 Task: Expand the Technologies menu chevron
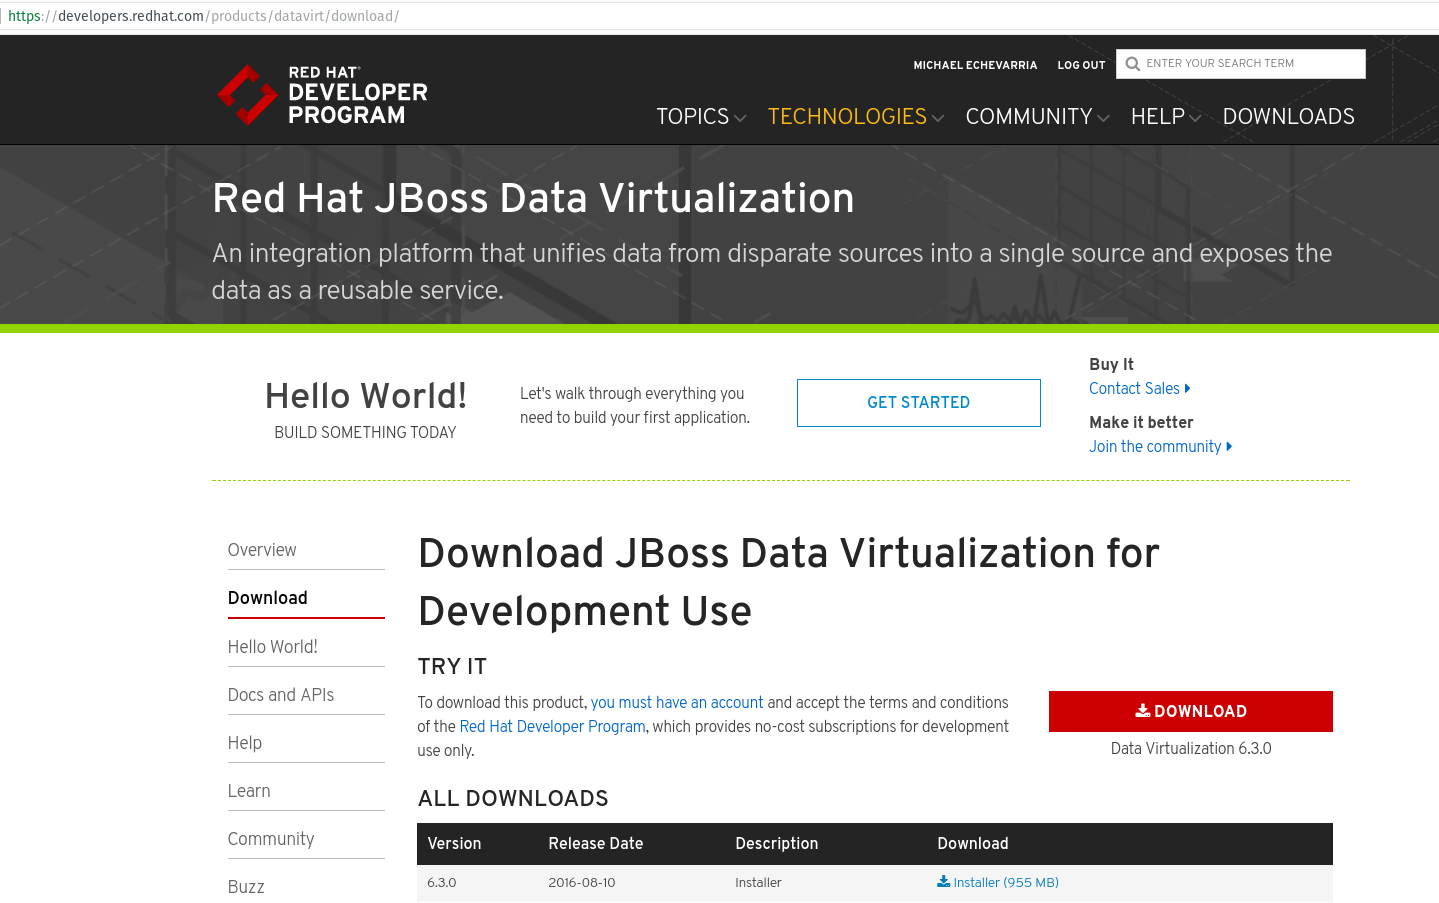937,118
